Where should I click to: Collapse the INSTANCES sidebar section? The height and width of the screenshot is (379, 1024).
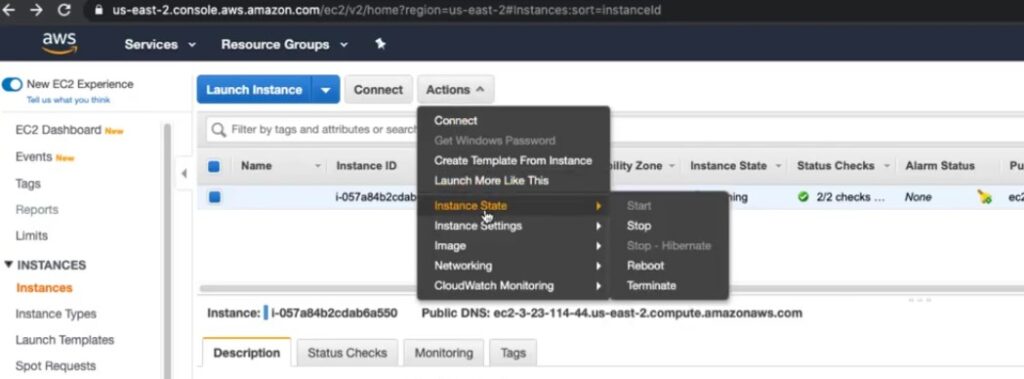(8, 265)
